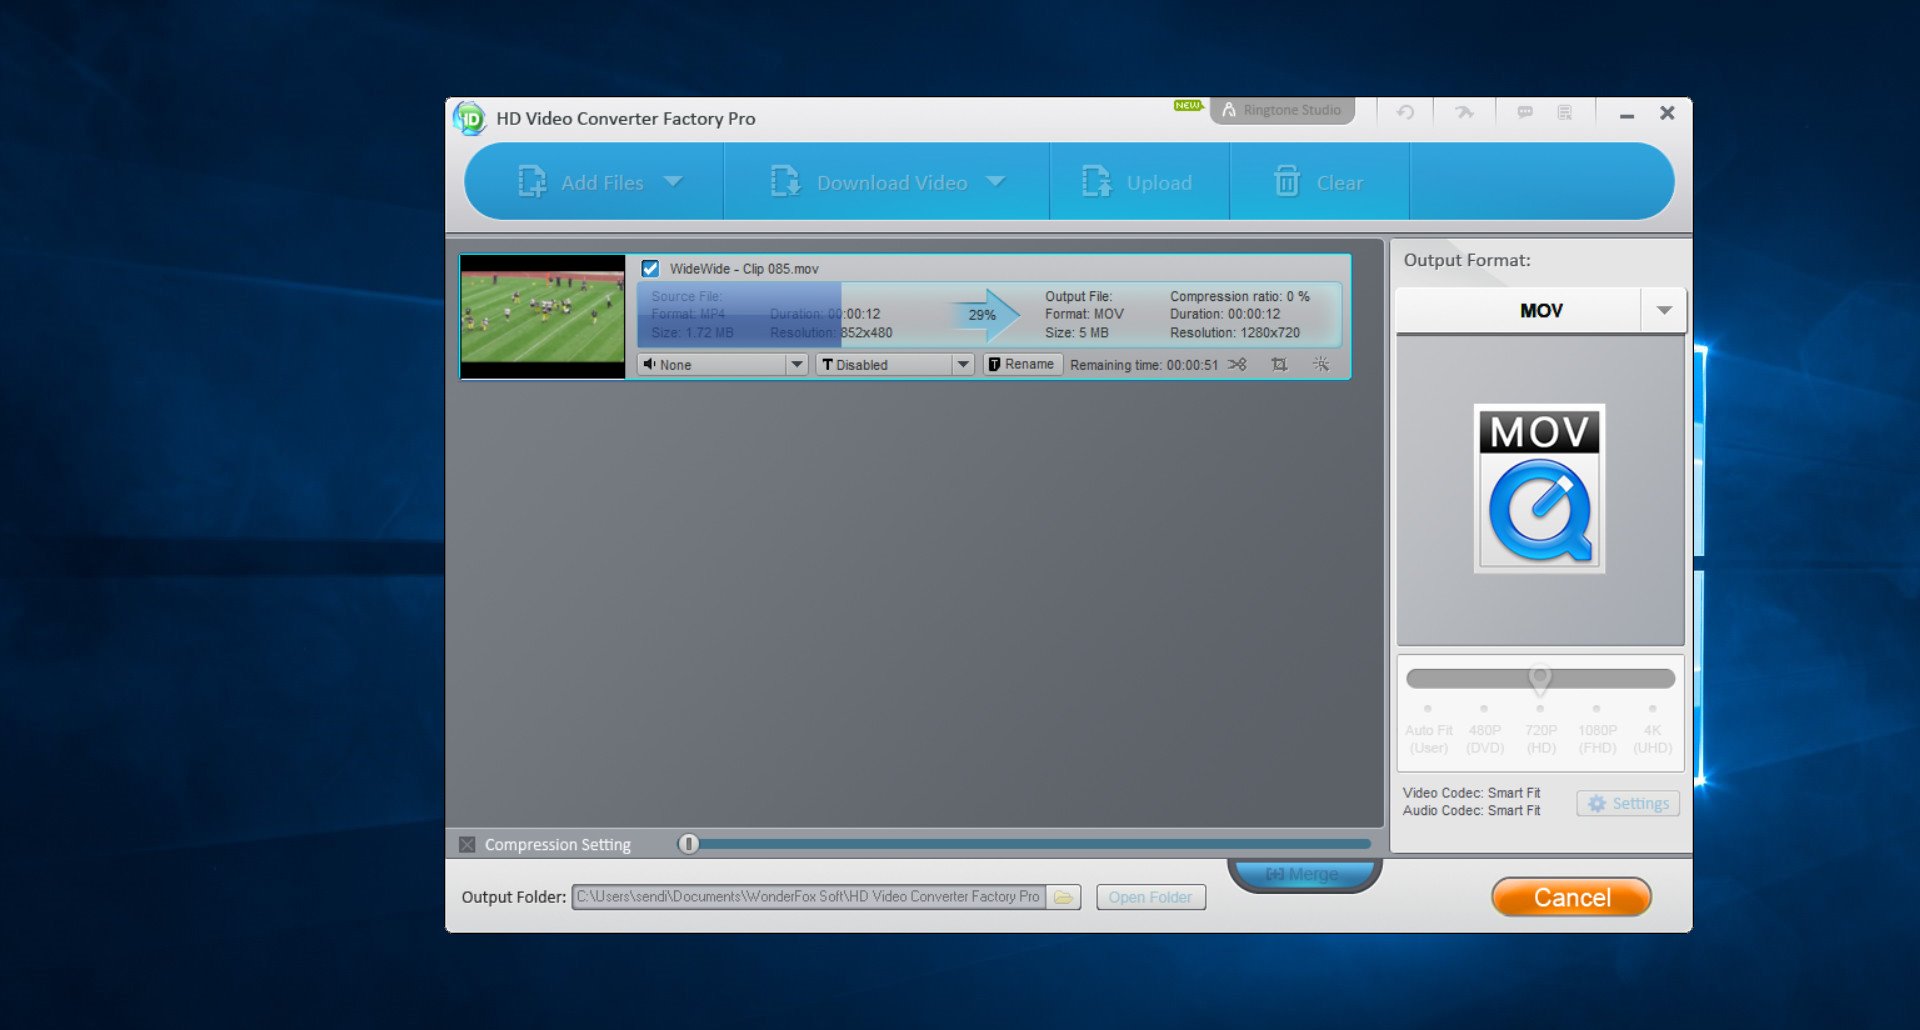Screen dimensions: 1920x1030
Task: Click the football clip video thumbnail
Action: 543,316
